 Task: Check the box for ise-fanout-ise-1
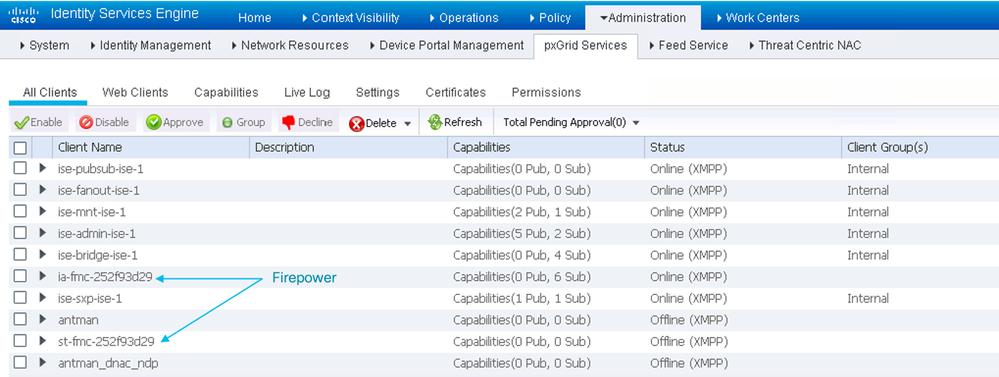click(x=20, y=190)
